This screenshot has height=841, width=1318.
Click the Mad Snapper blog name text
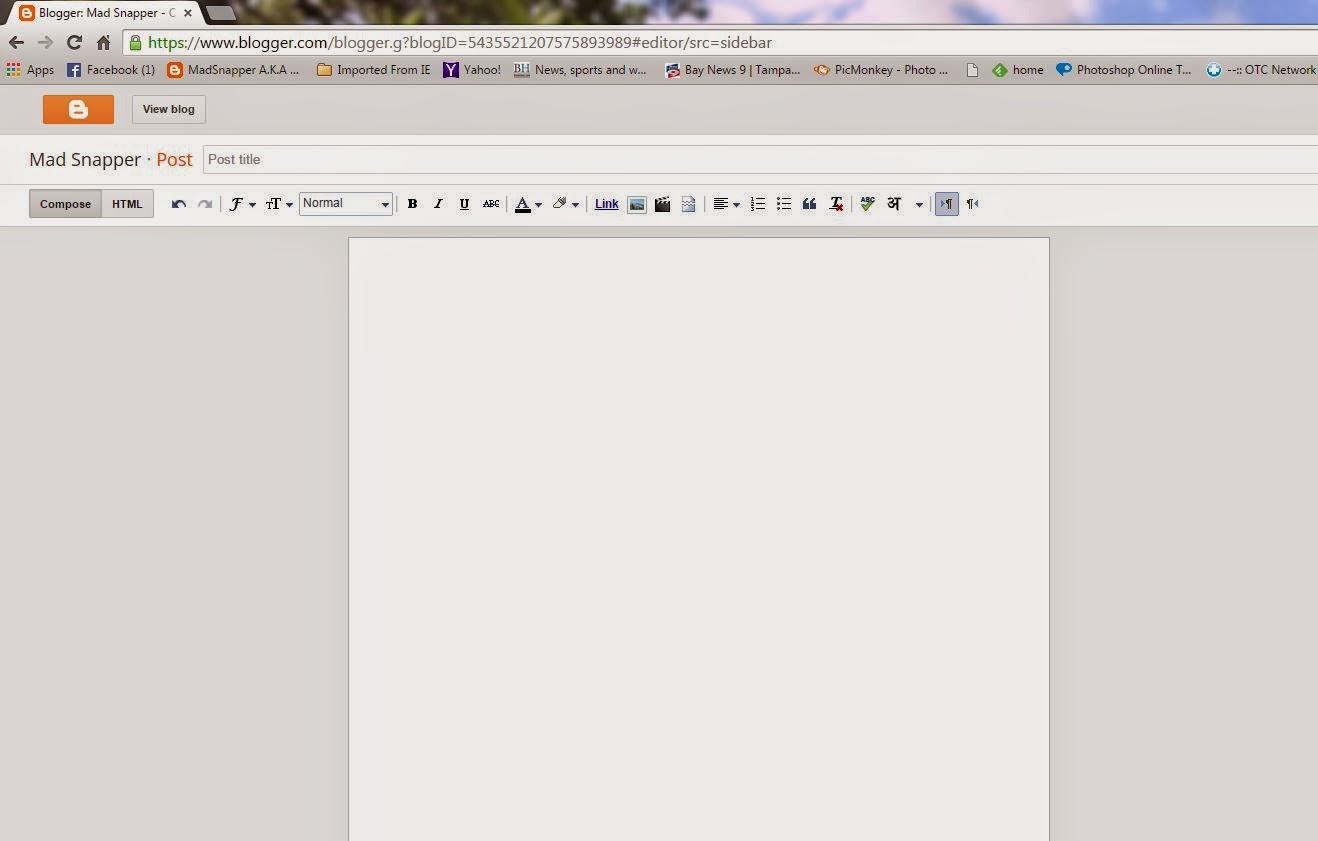85,160
